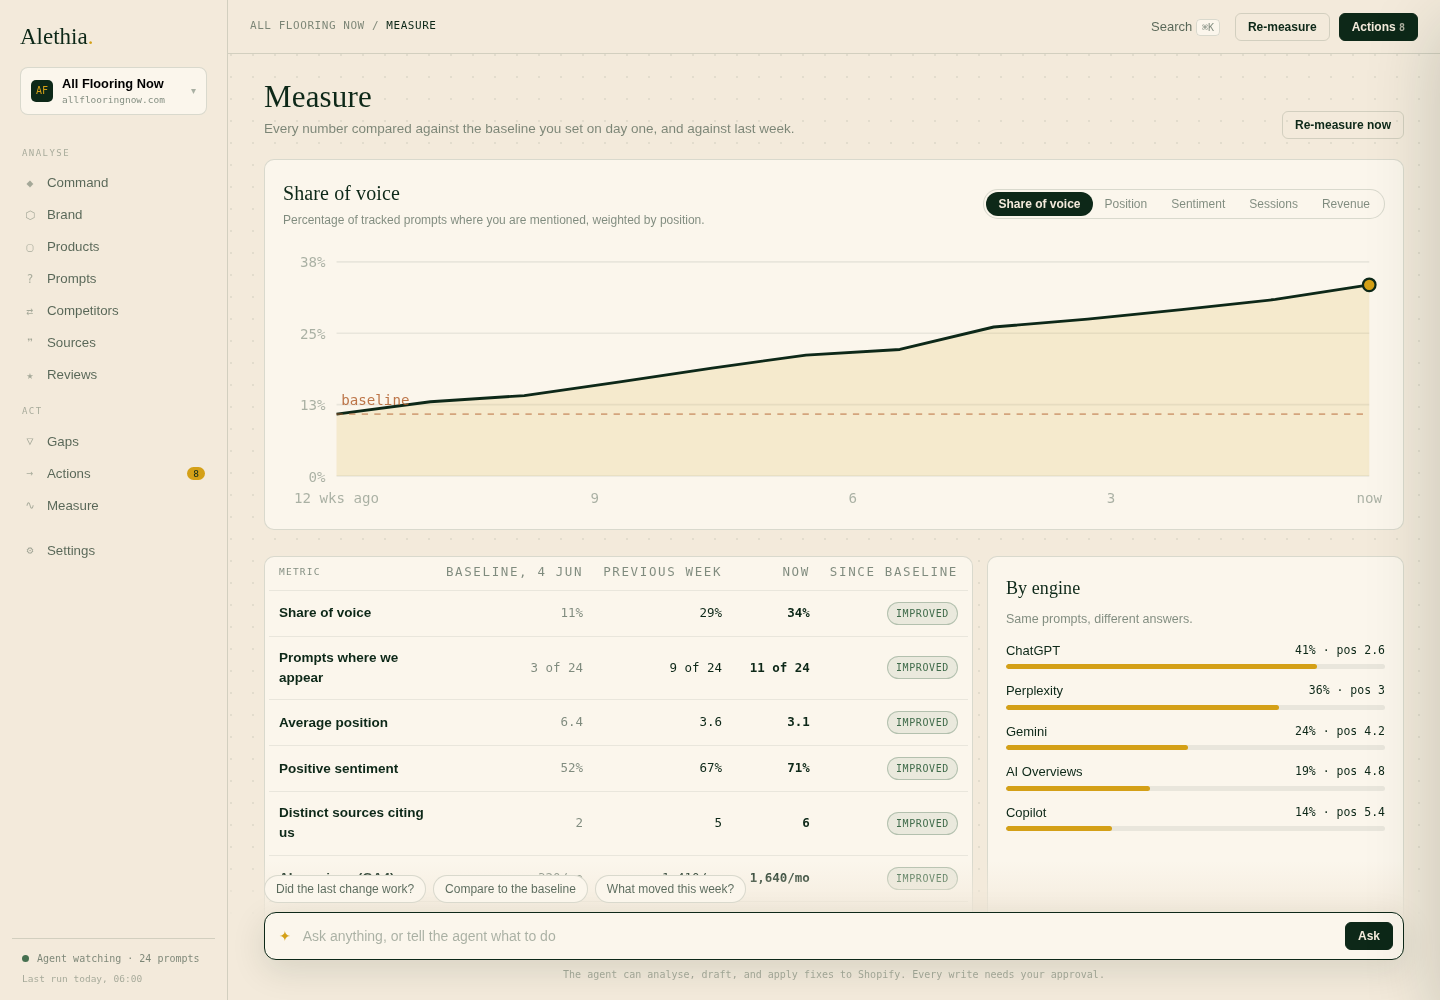Click the Compare to the baseline suggestion

[510, 889]
